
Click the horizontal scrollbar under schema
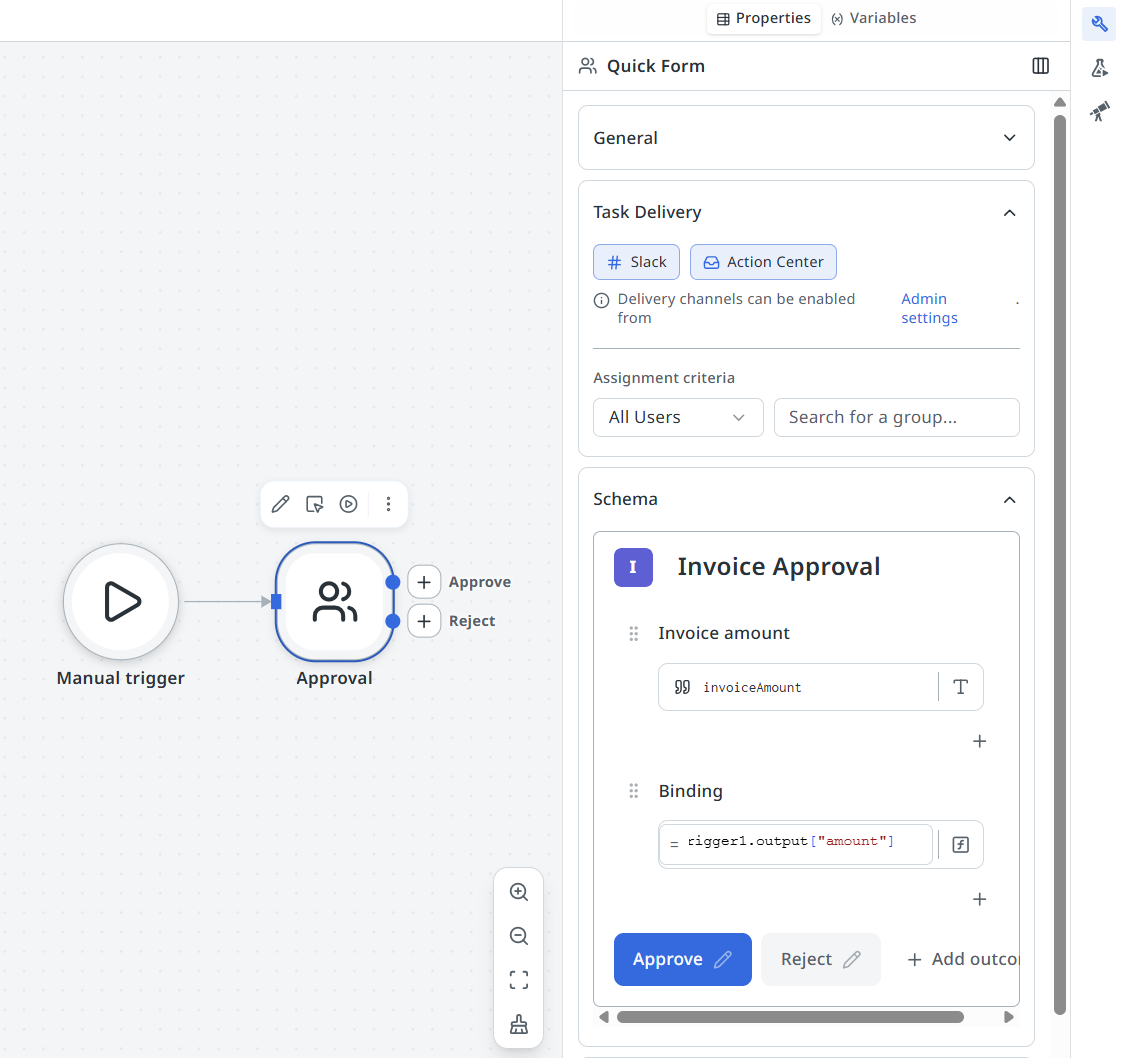click(x=790, y=1017)
